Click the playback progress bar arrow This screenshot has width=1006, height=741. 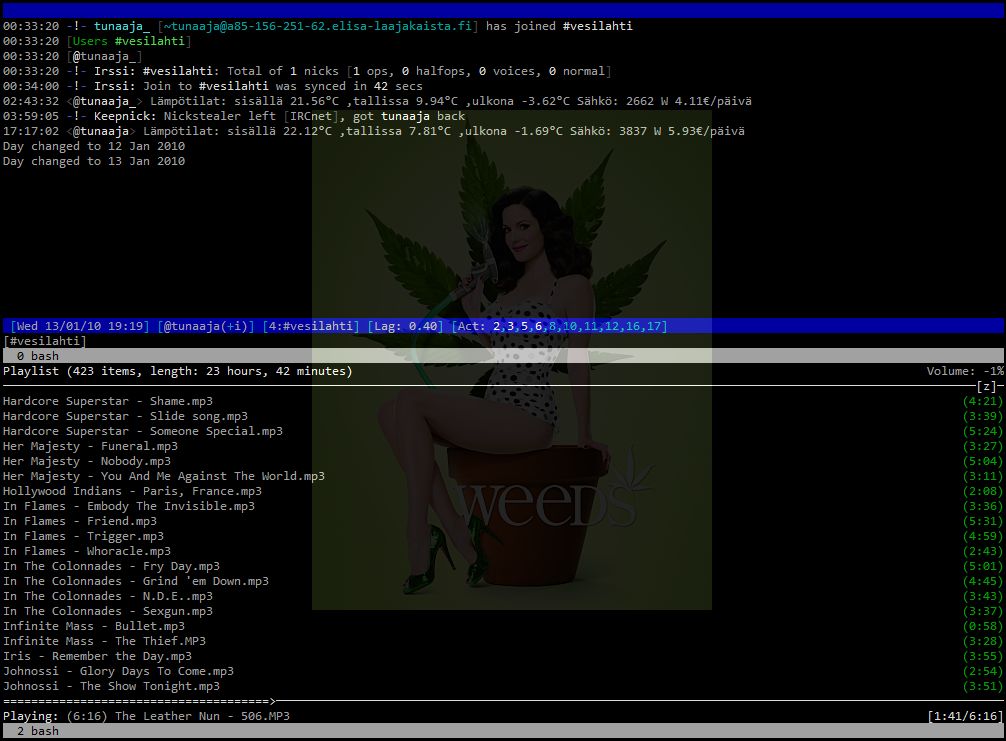273,701
